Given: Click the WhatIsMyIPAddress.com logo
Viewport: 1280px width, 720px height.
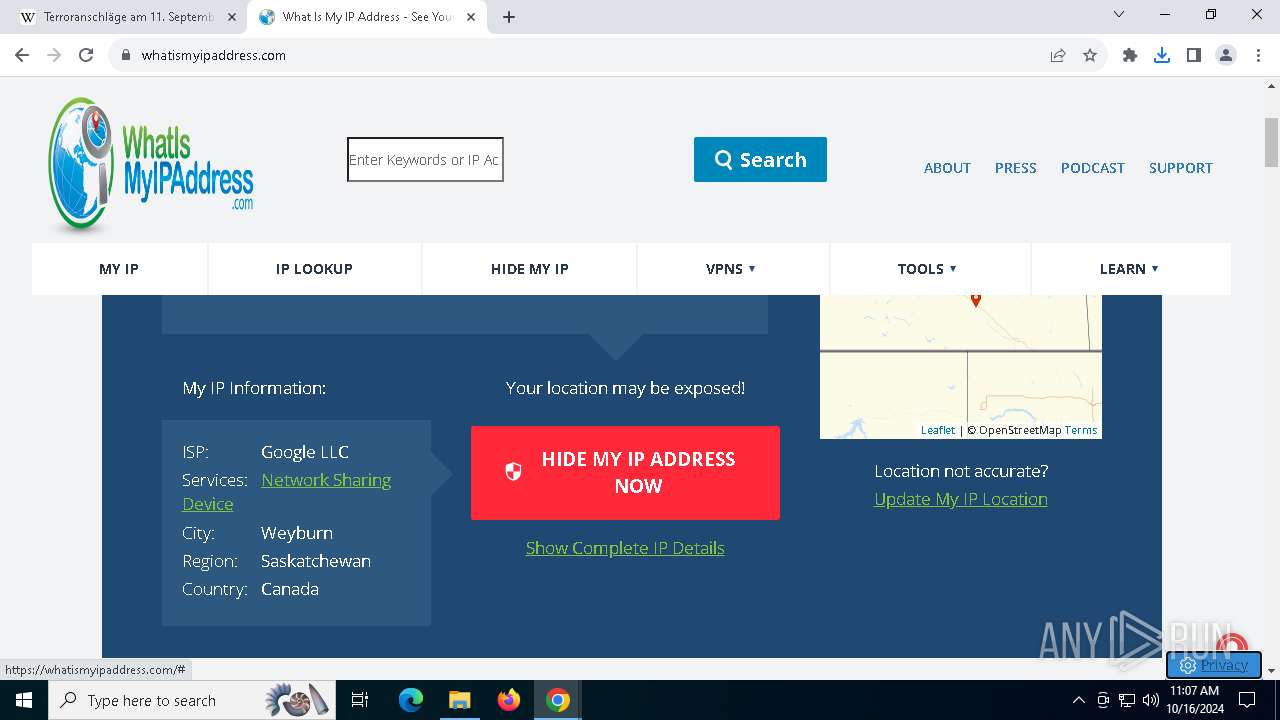Looking at the screenshot, I should (150, 164).
